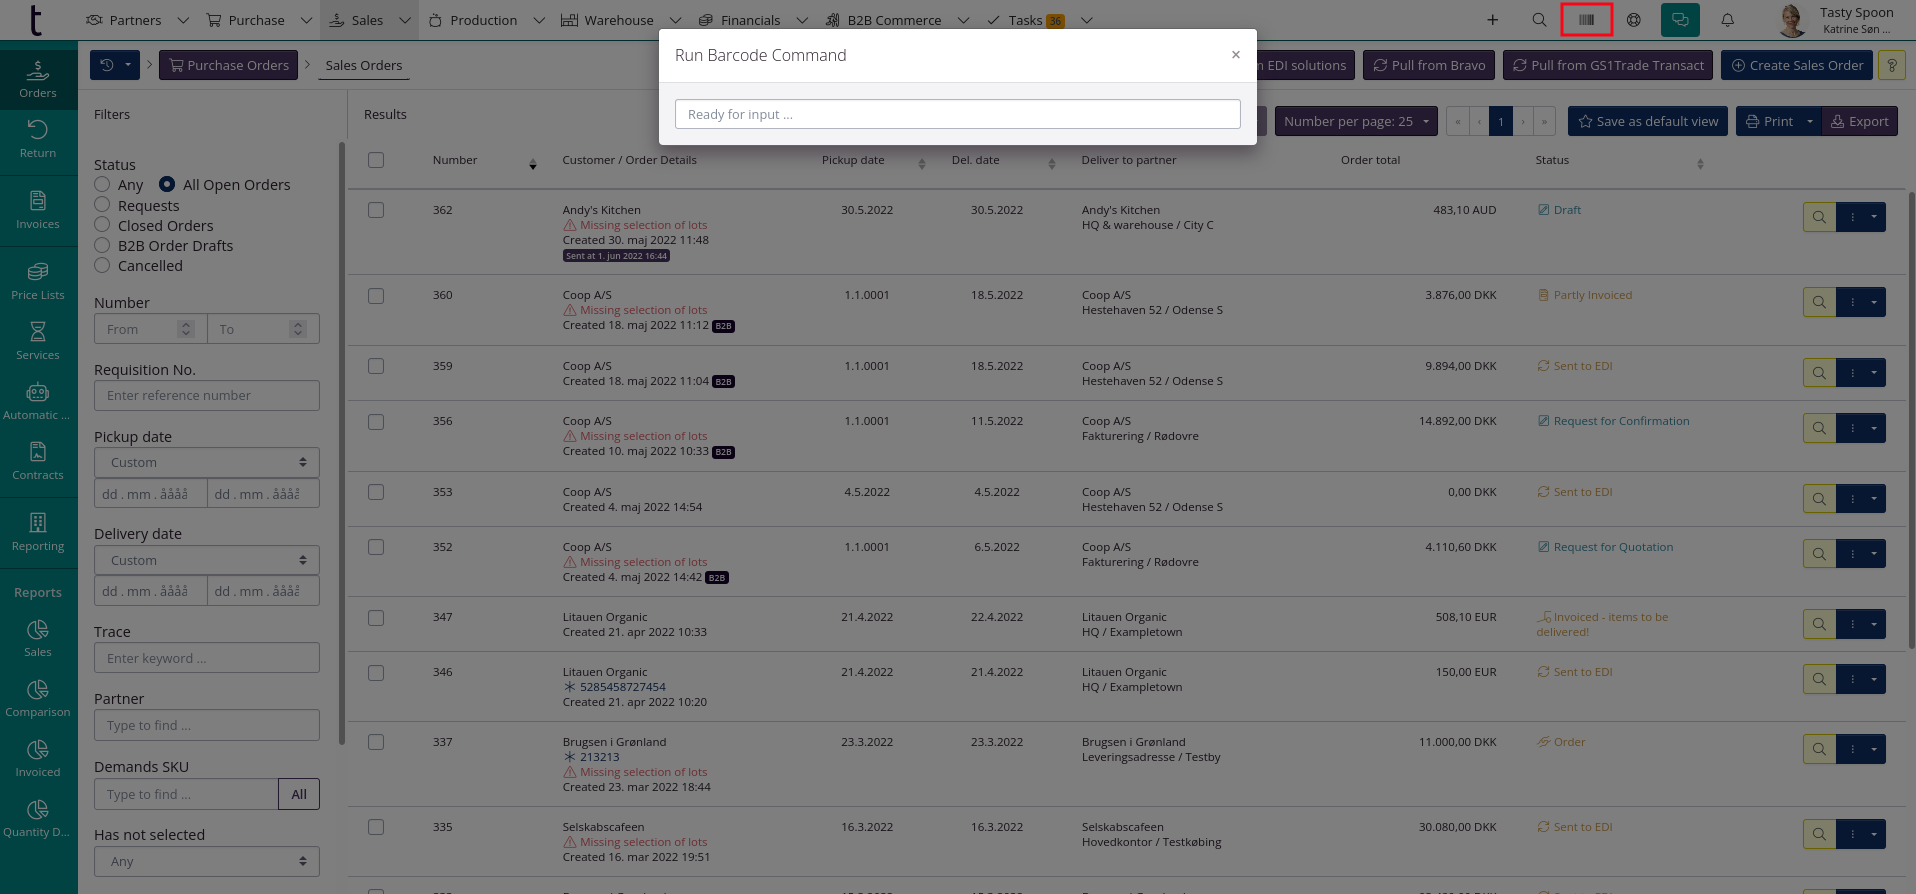Open the Pickup date Custom dropdown
Viewport: 1916px width, 894px height.
point(207,463)
